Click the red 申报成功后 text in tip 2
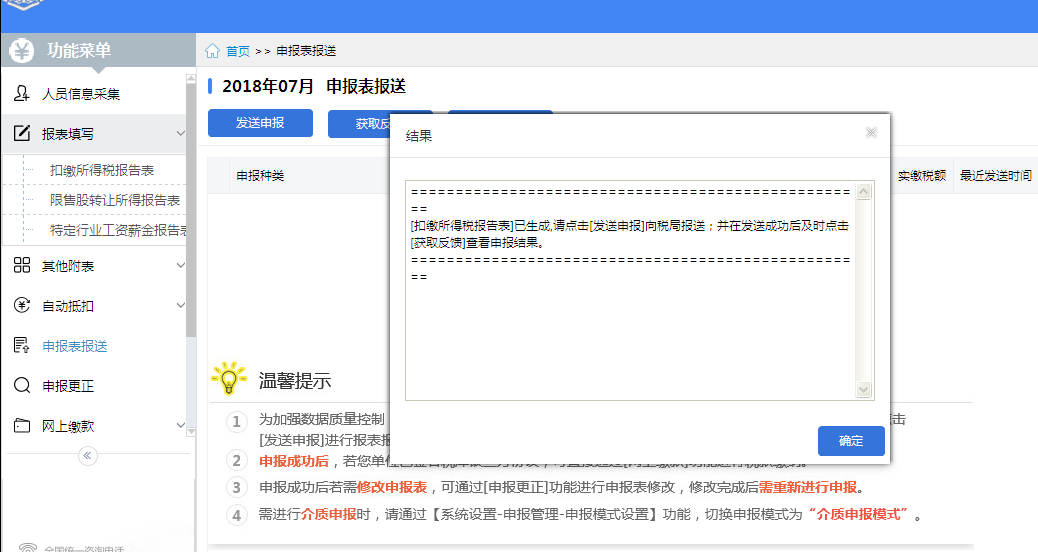 coord(294,461)
